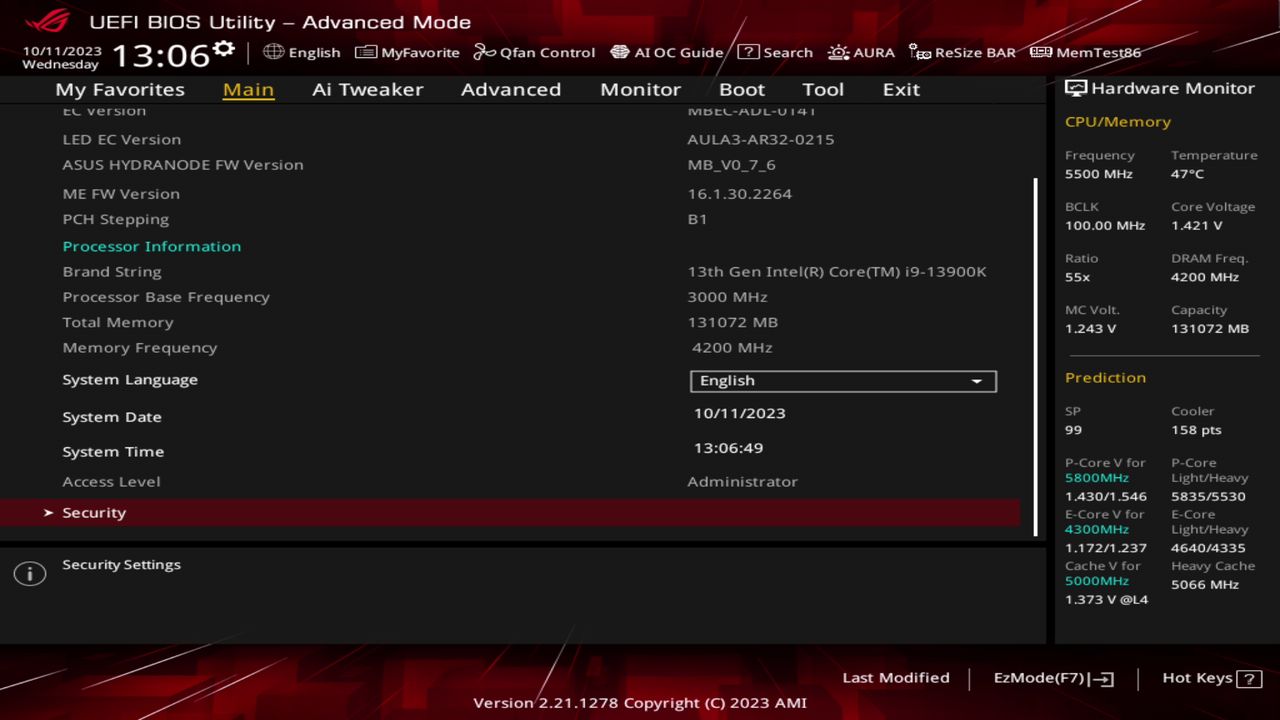The image size is (1280, 720).
Task: Click the PCH Stepping value B1
Action: click(698, 219)
